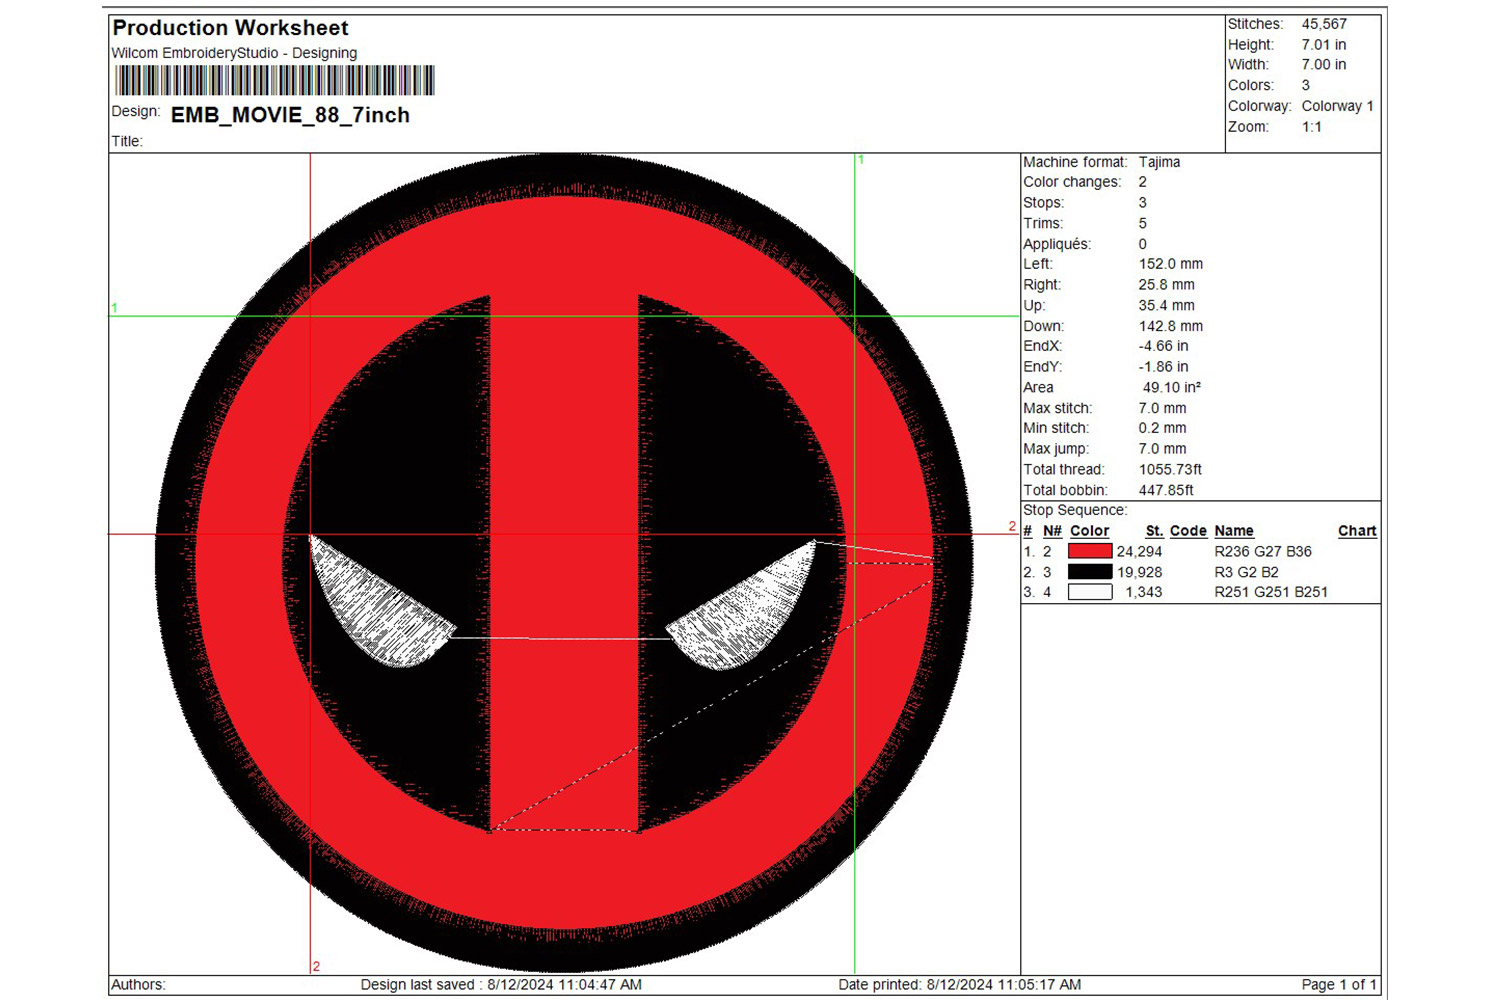
Task: Click the total bobbin value '447.85ft'
Action: [1166, 490]
